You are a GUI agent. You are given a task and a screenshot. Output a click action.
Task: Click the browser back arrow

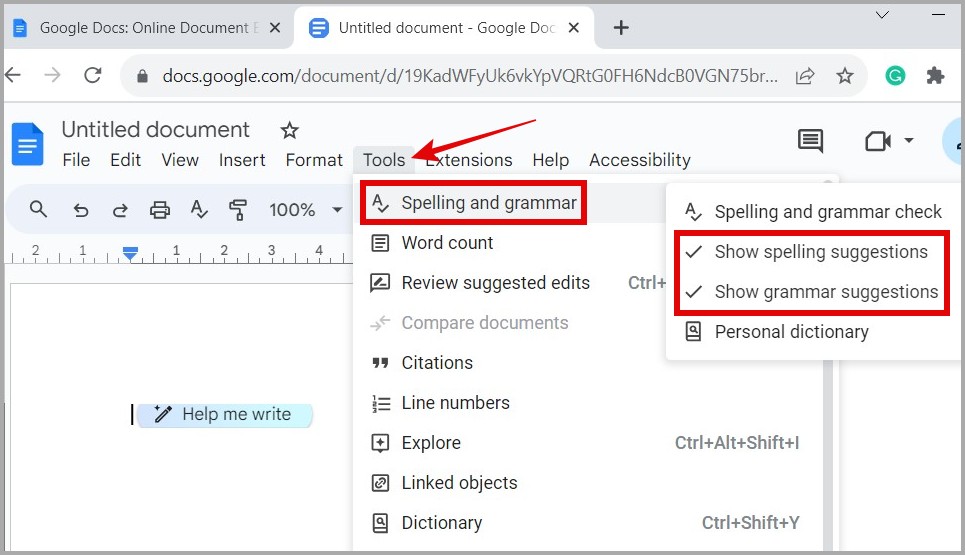point(13,75)
